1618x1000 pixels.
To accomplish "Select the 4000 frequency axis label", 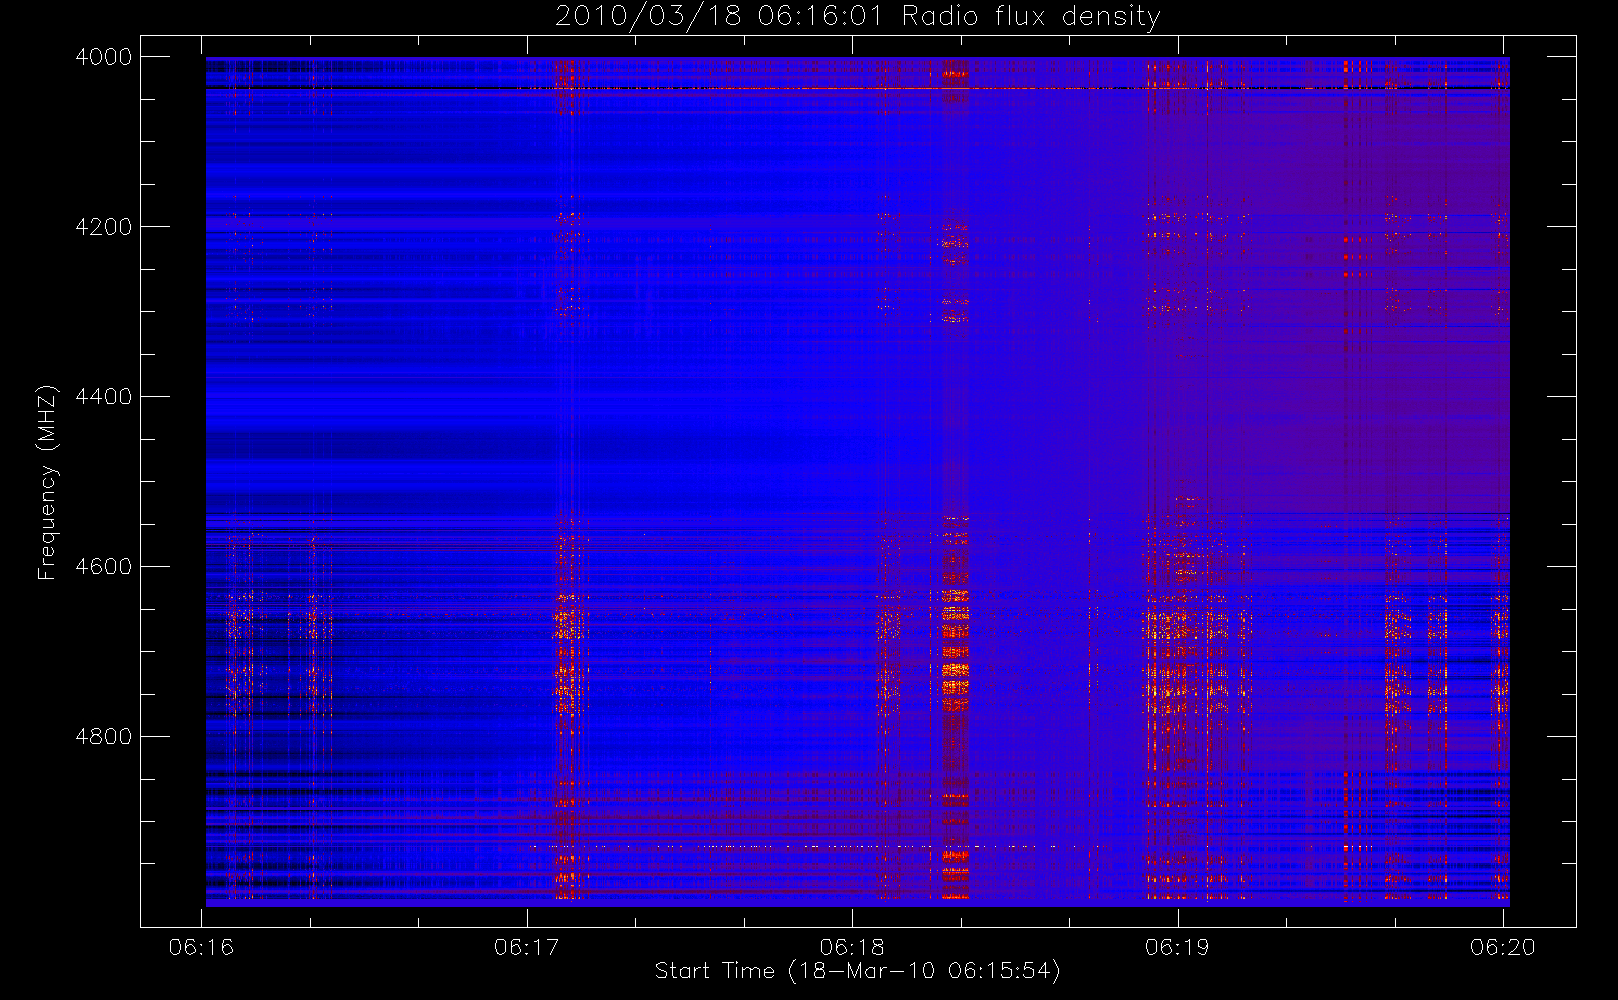I will pyautogui.click(x=104, y=57).
